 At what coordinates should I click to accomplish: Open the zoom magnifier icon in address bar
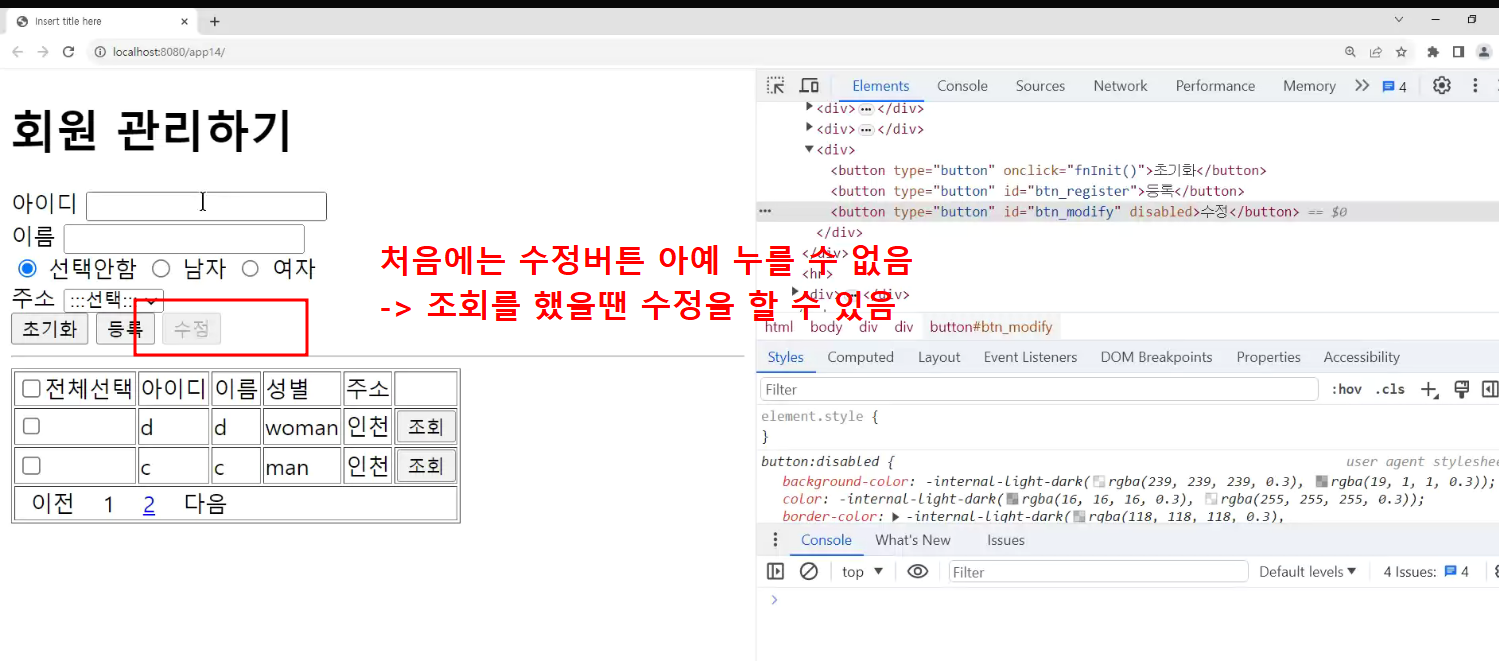coord(1351,52)
